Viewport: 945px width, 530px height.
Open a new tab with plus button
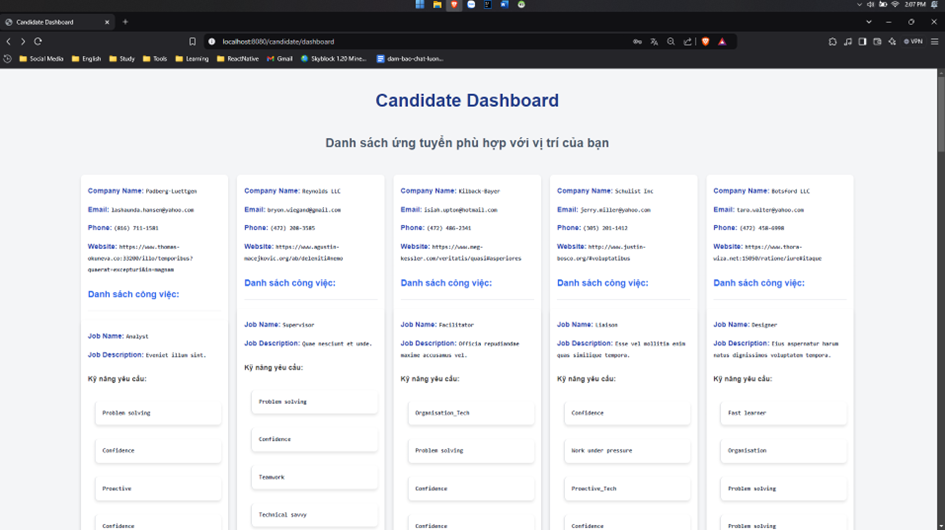(x=125, y=22)
